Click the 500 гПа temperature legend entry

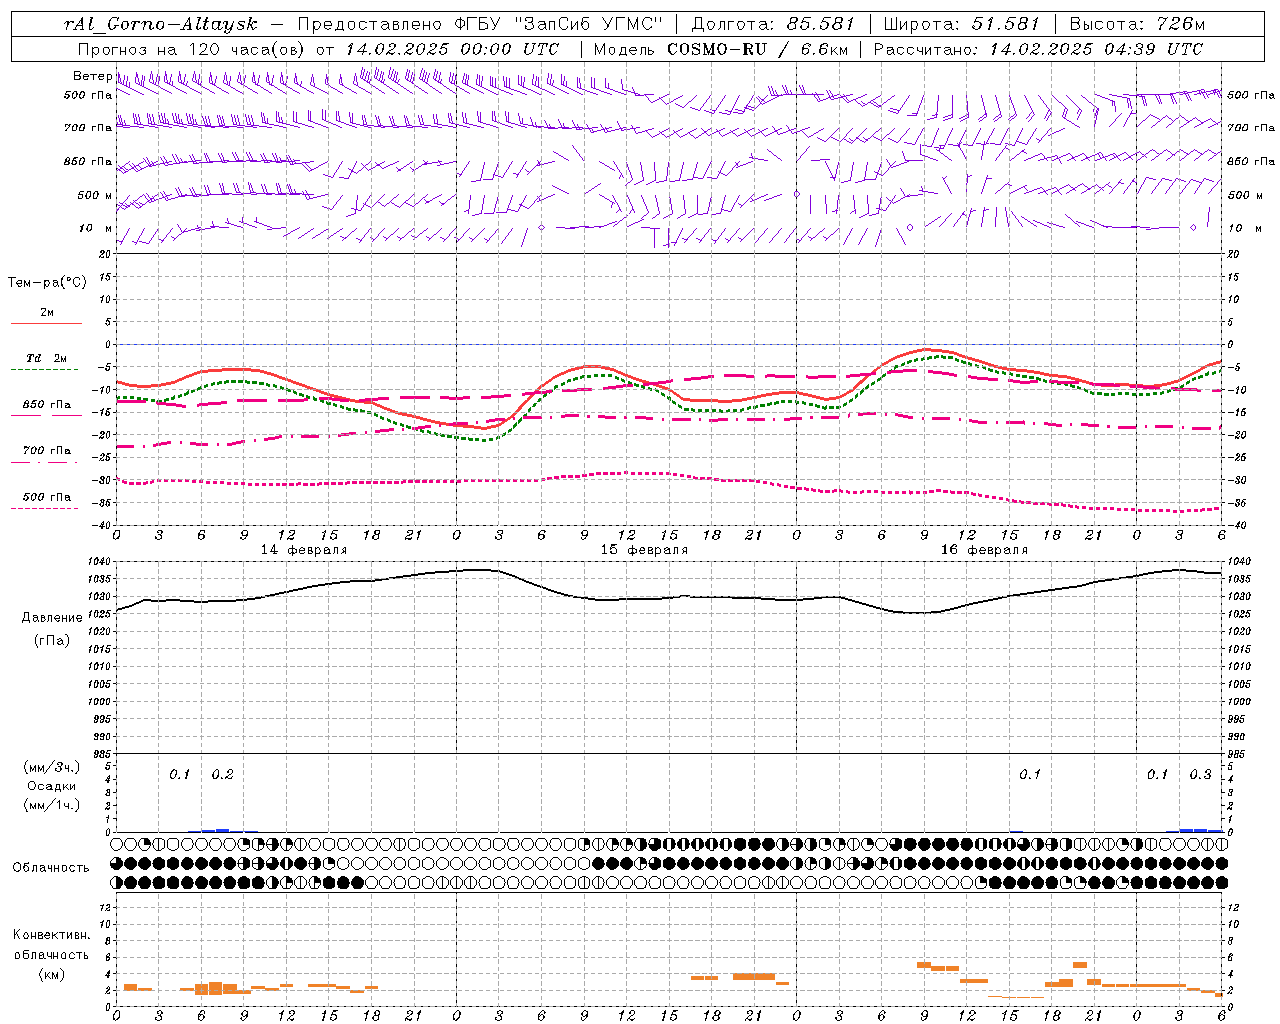[47, 497]
